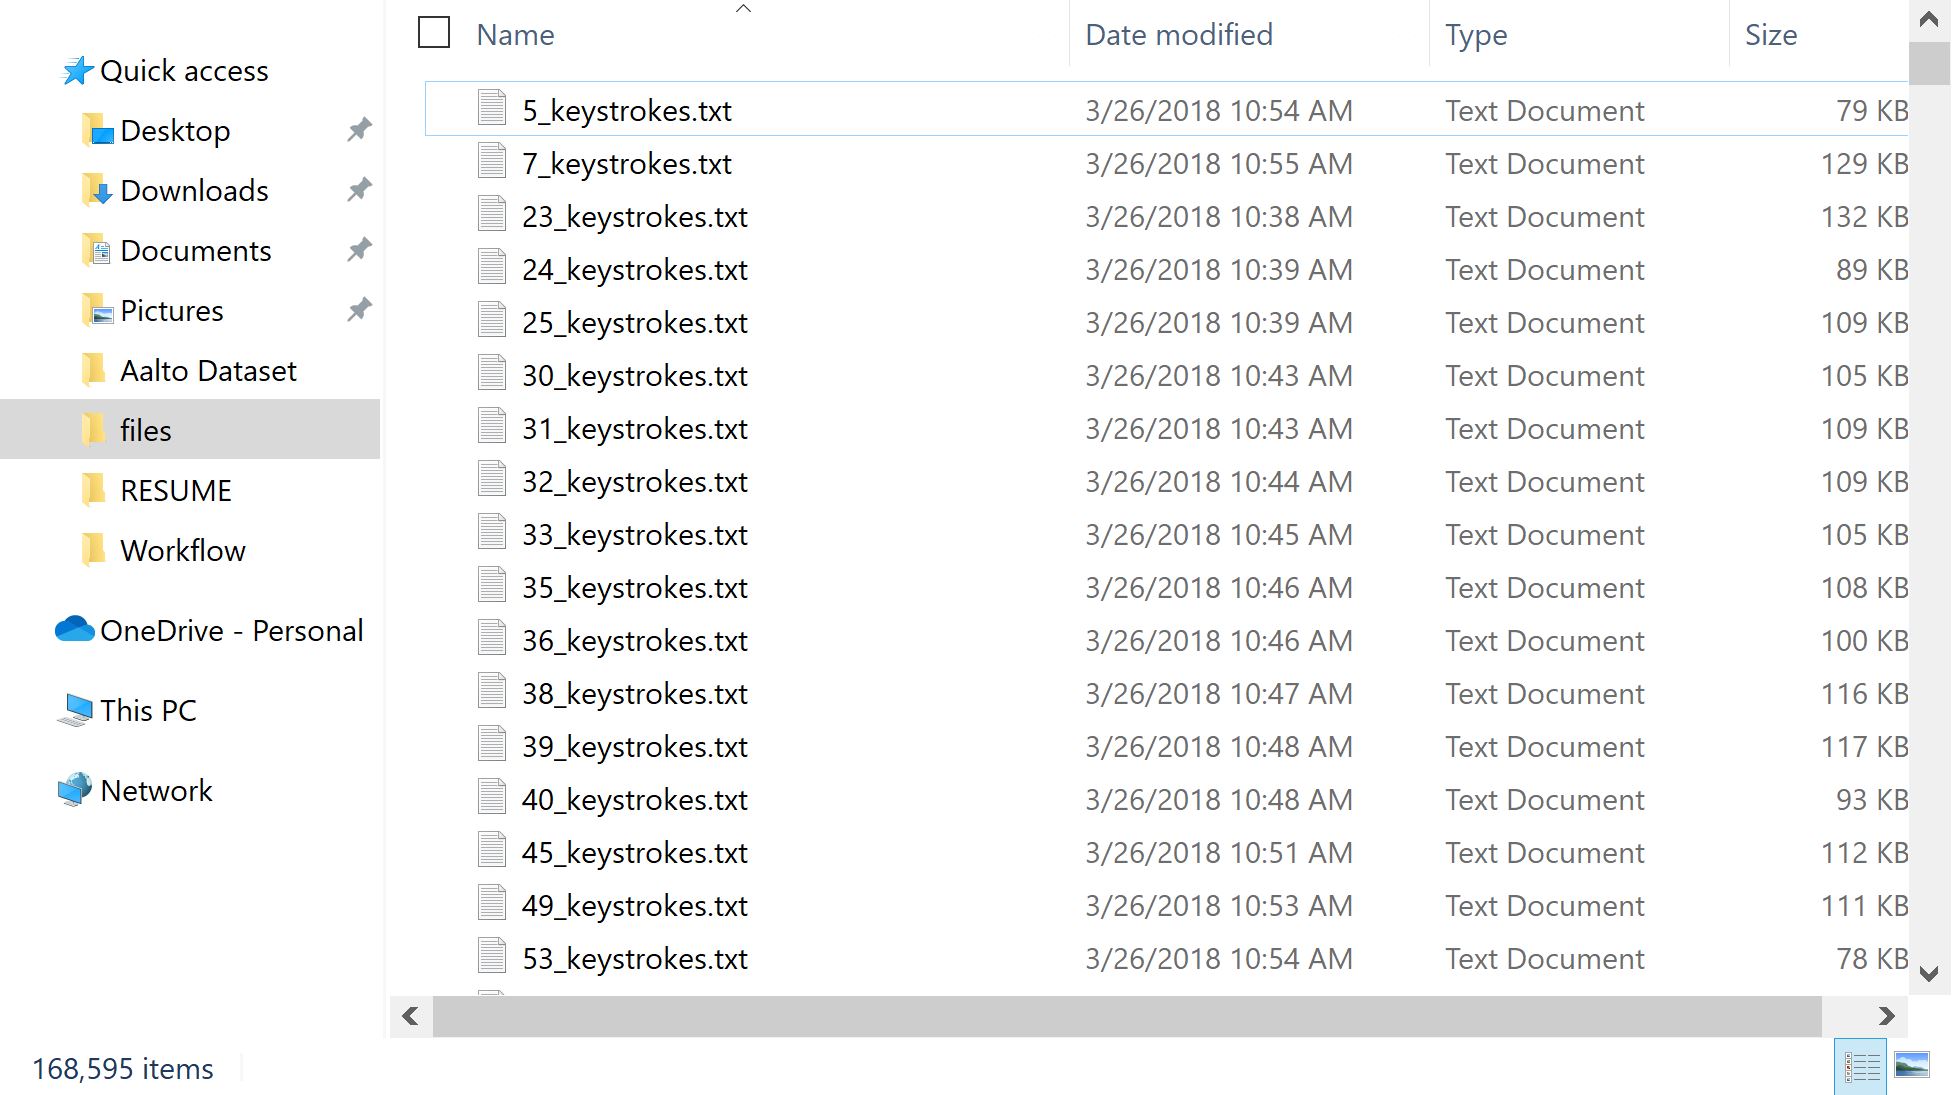The height and width of the screenshot is (1095, 1953).
Task: Select file 5_keystrokes.txt
Action: [626, 111]
